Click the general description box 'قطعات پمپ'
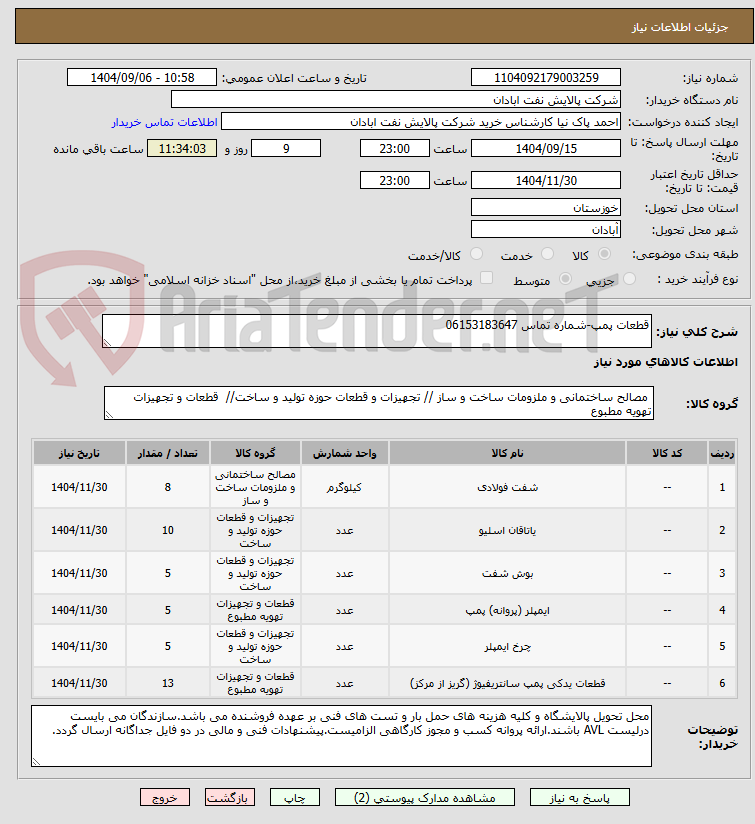Image resolution: width=755 pixels, height=824 pixels. (377, 331)
